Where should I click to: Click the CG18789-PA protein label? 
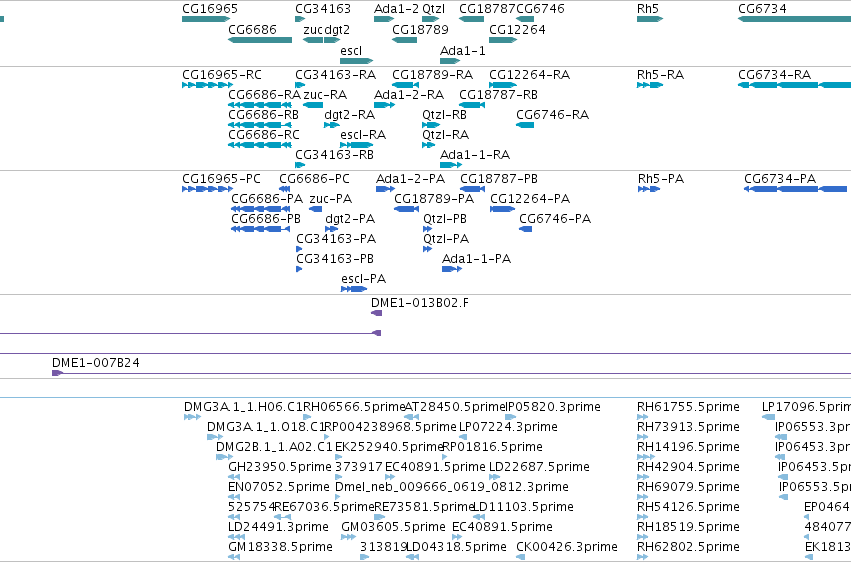434,199
